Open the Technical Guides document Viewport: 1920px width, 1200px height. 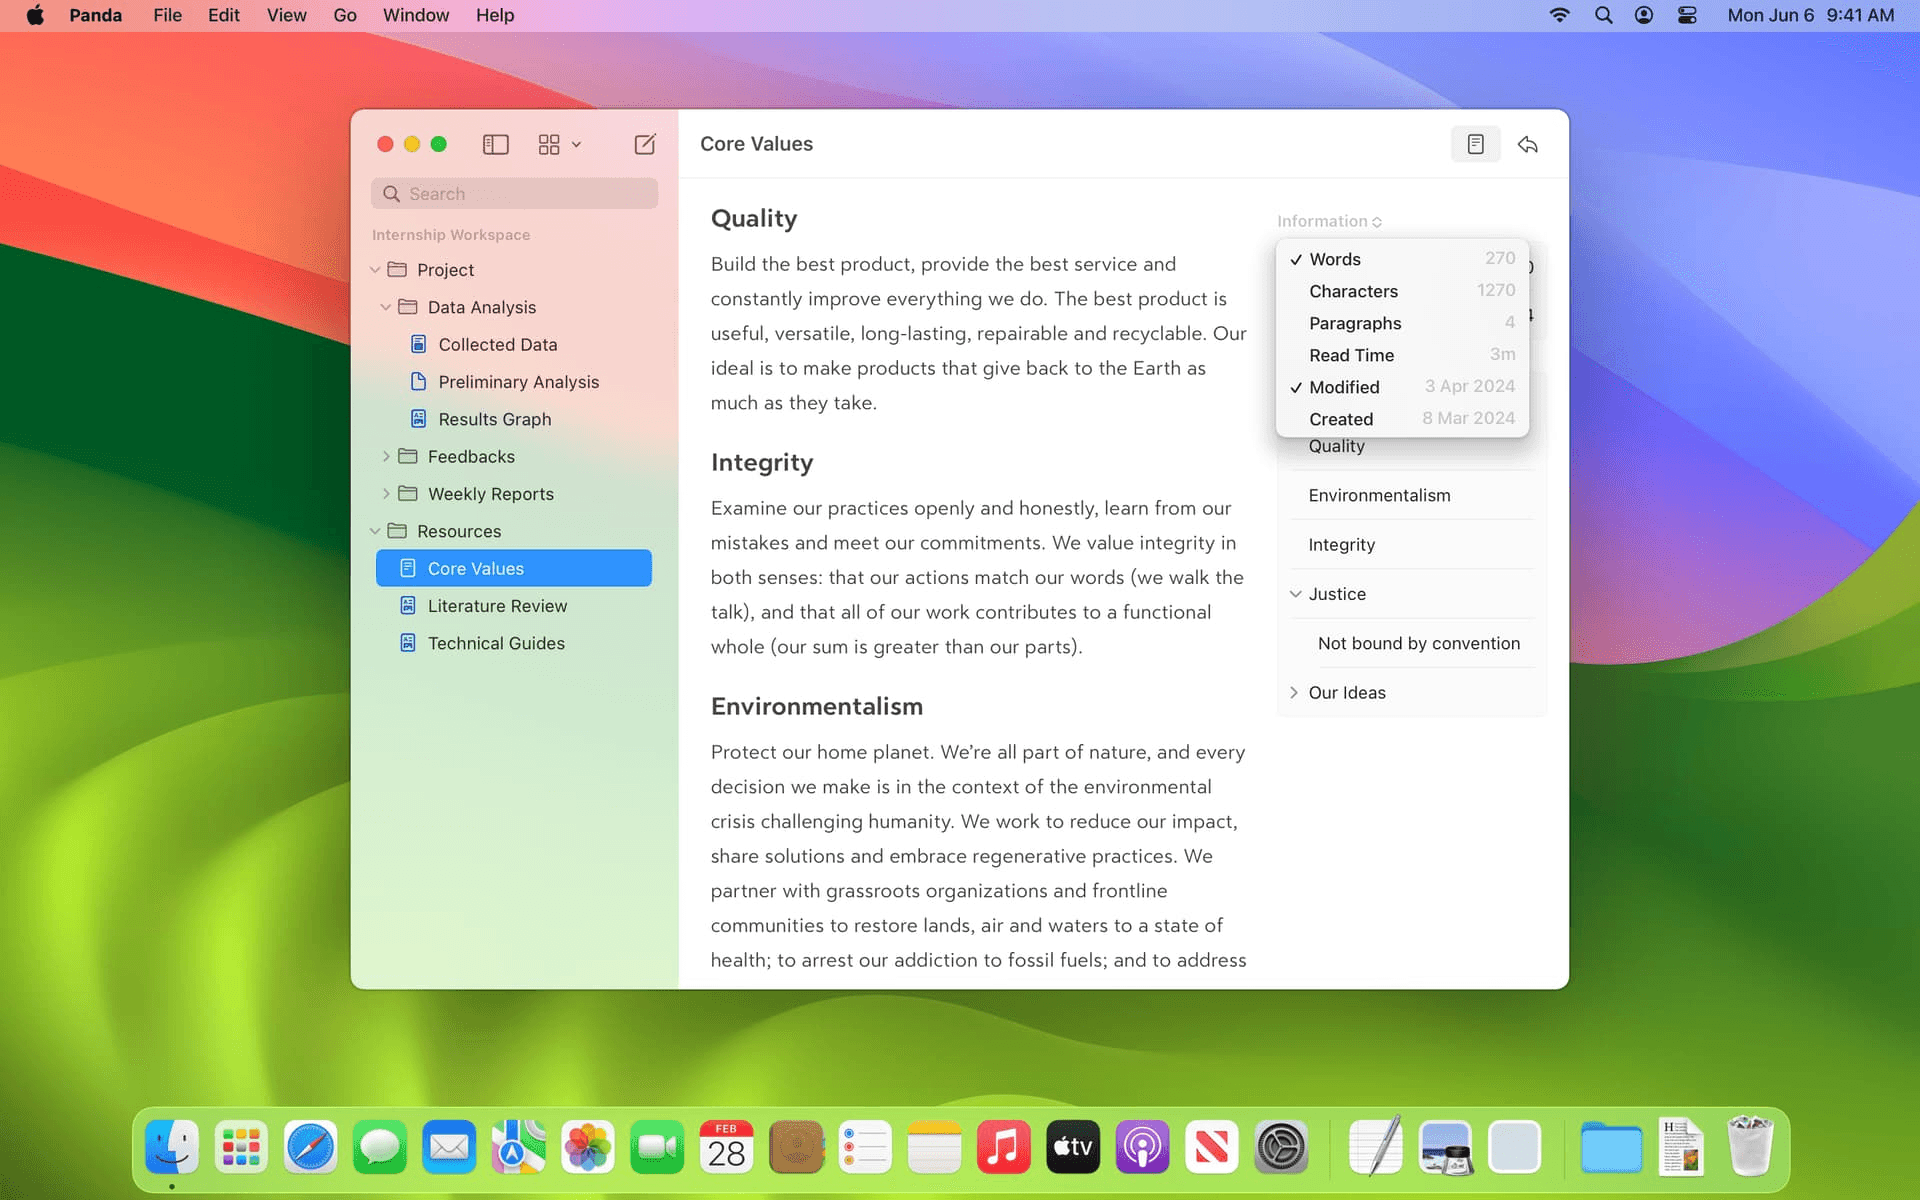[x=496, y=643]
